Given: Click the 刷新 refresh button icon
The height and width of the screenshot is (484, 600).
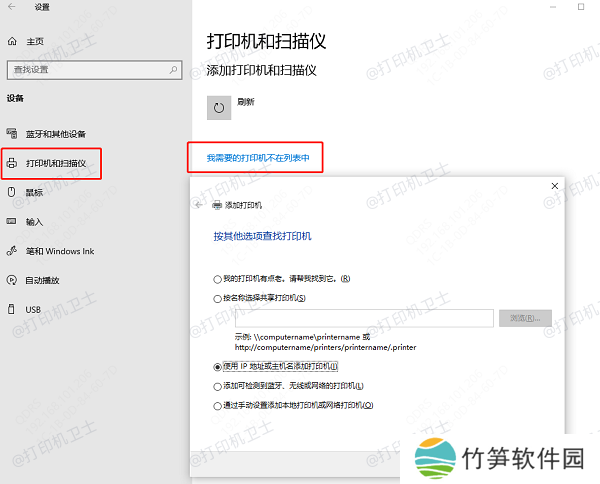Looking at the screenshot, I should (x=219, y=108).
